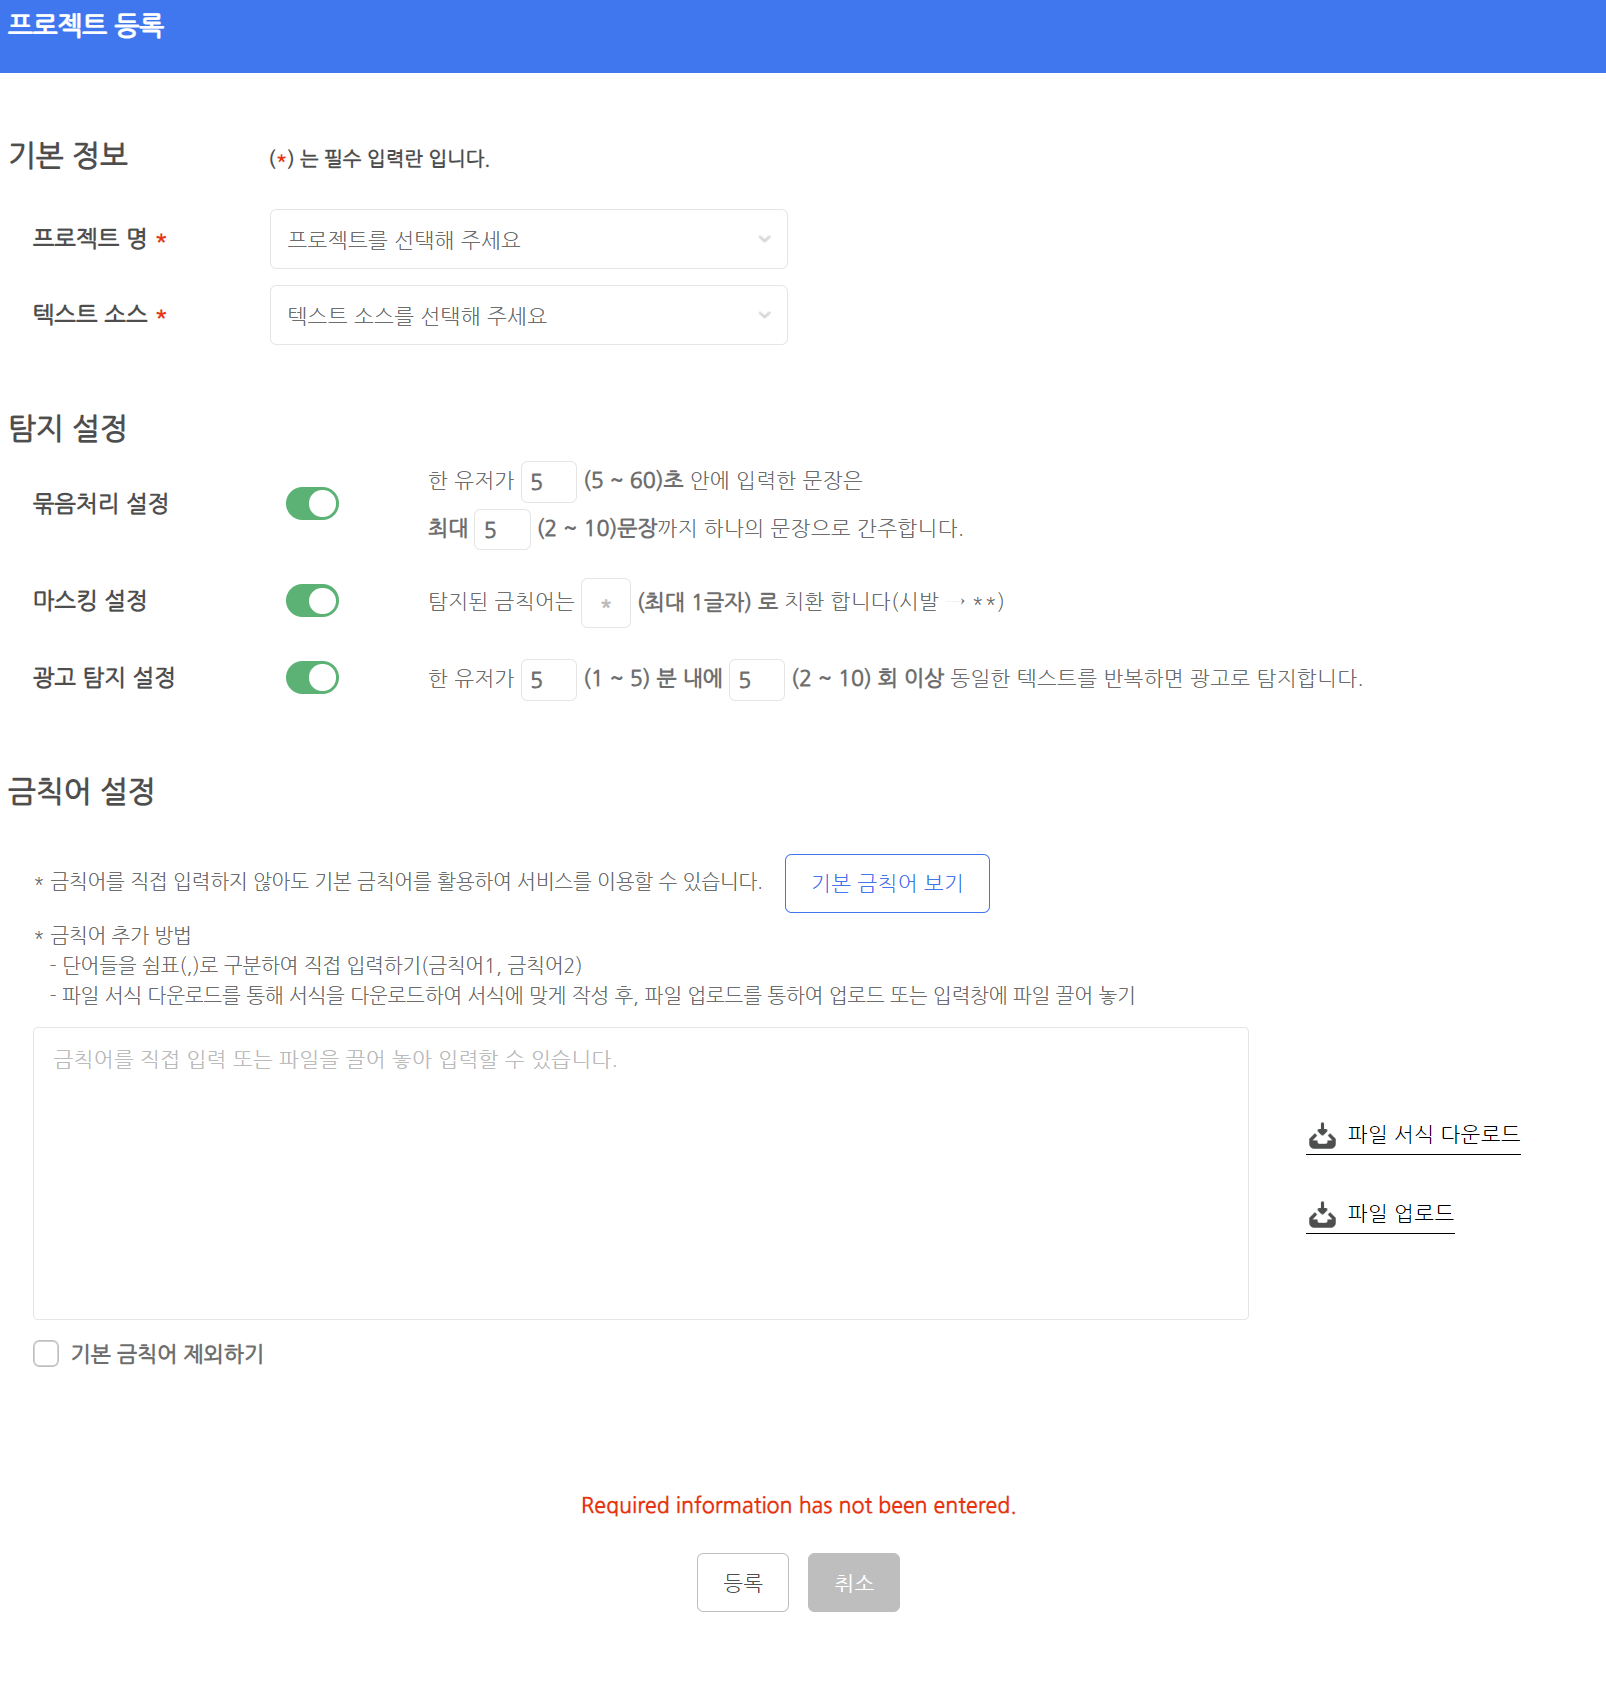1606x1684 pixels.
Task: Open the 프로젝트를 선택해 주세요 dropdown
Action: pos(528,239)
